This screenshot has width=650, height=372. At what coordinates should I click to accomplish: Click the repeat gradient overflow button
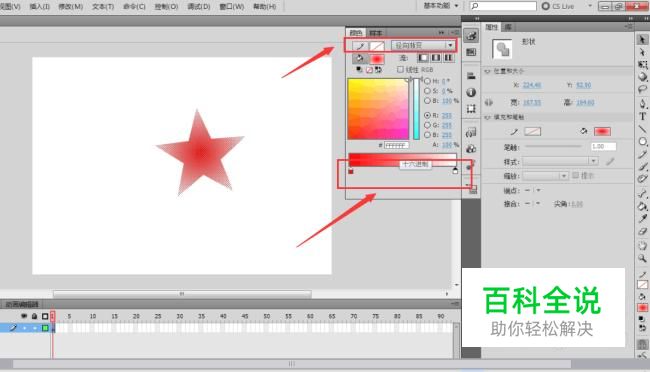click(449, 58)
